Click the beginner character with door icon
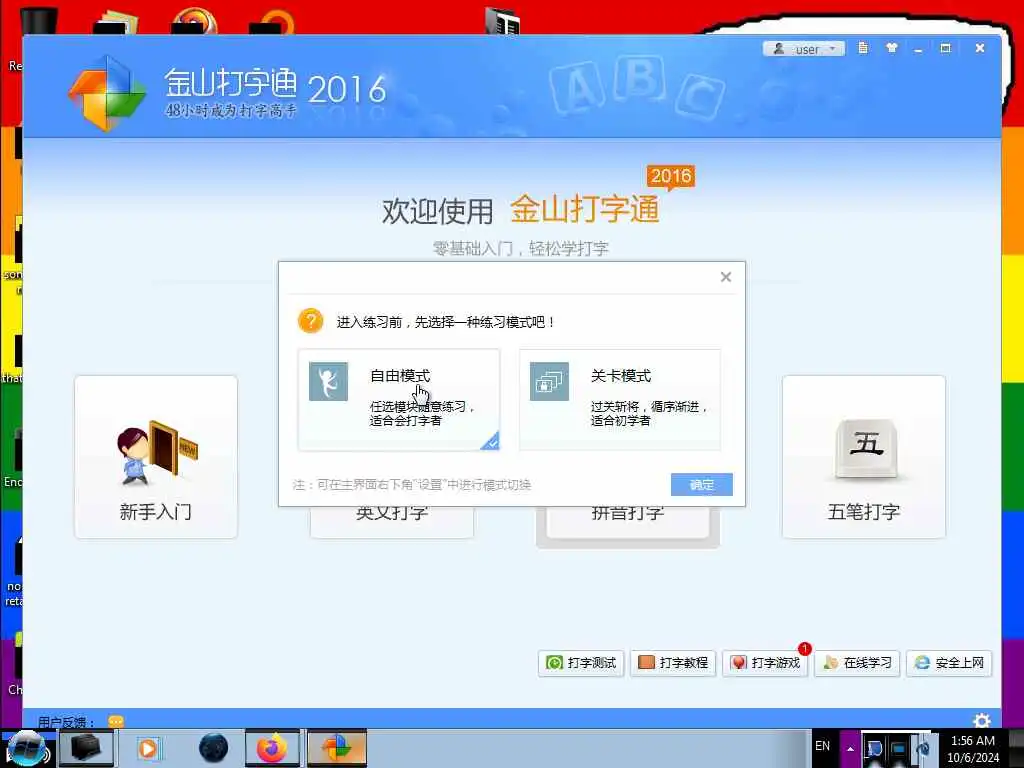Viewport: 1024px width, 768px height. pyautogui.click(x=157, y=454)
